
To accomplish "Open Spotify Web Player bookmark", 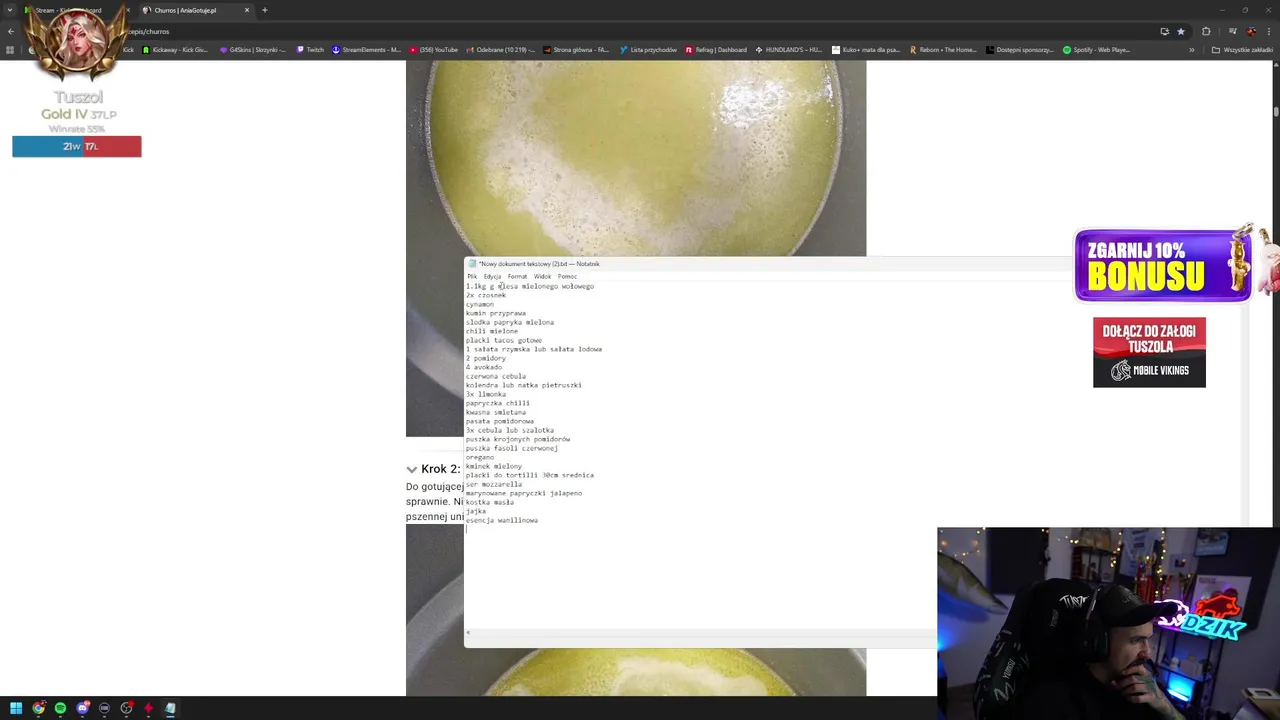I will pos(1096,50).
